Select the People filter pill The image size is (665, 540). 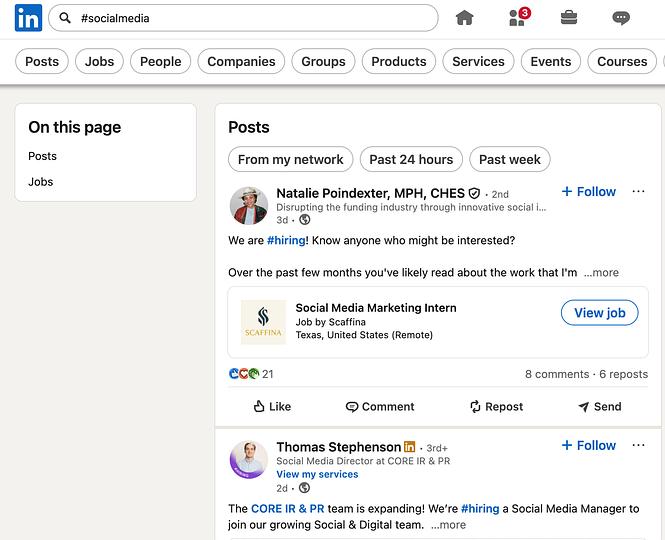(x=160, y=62)
